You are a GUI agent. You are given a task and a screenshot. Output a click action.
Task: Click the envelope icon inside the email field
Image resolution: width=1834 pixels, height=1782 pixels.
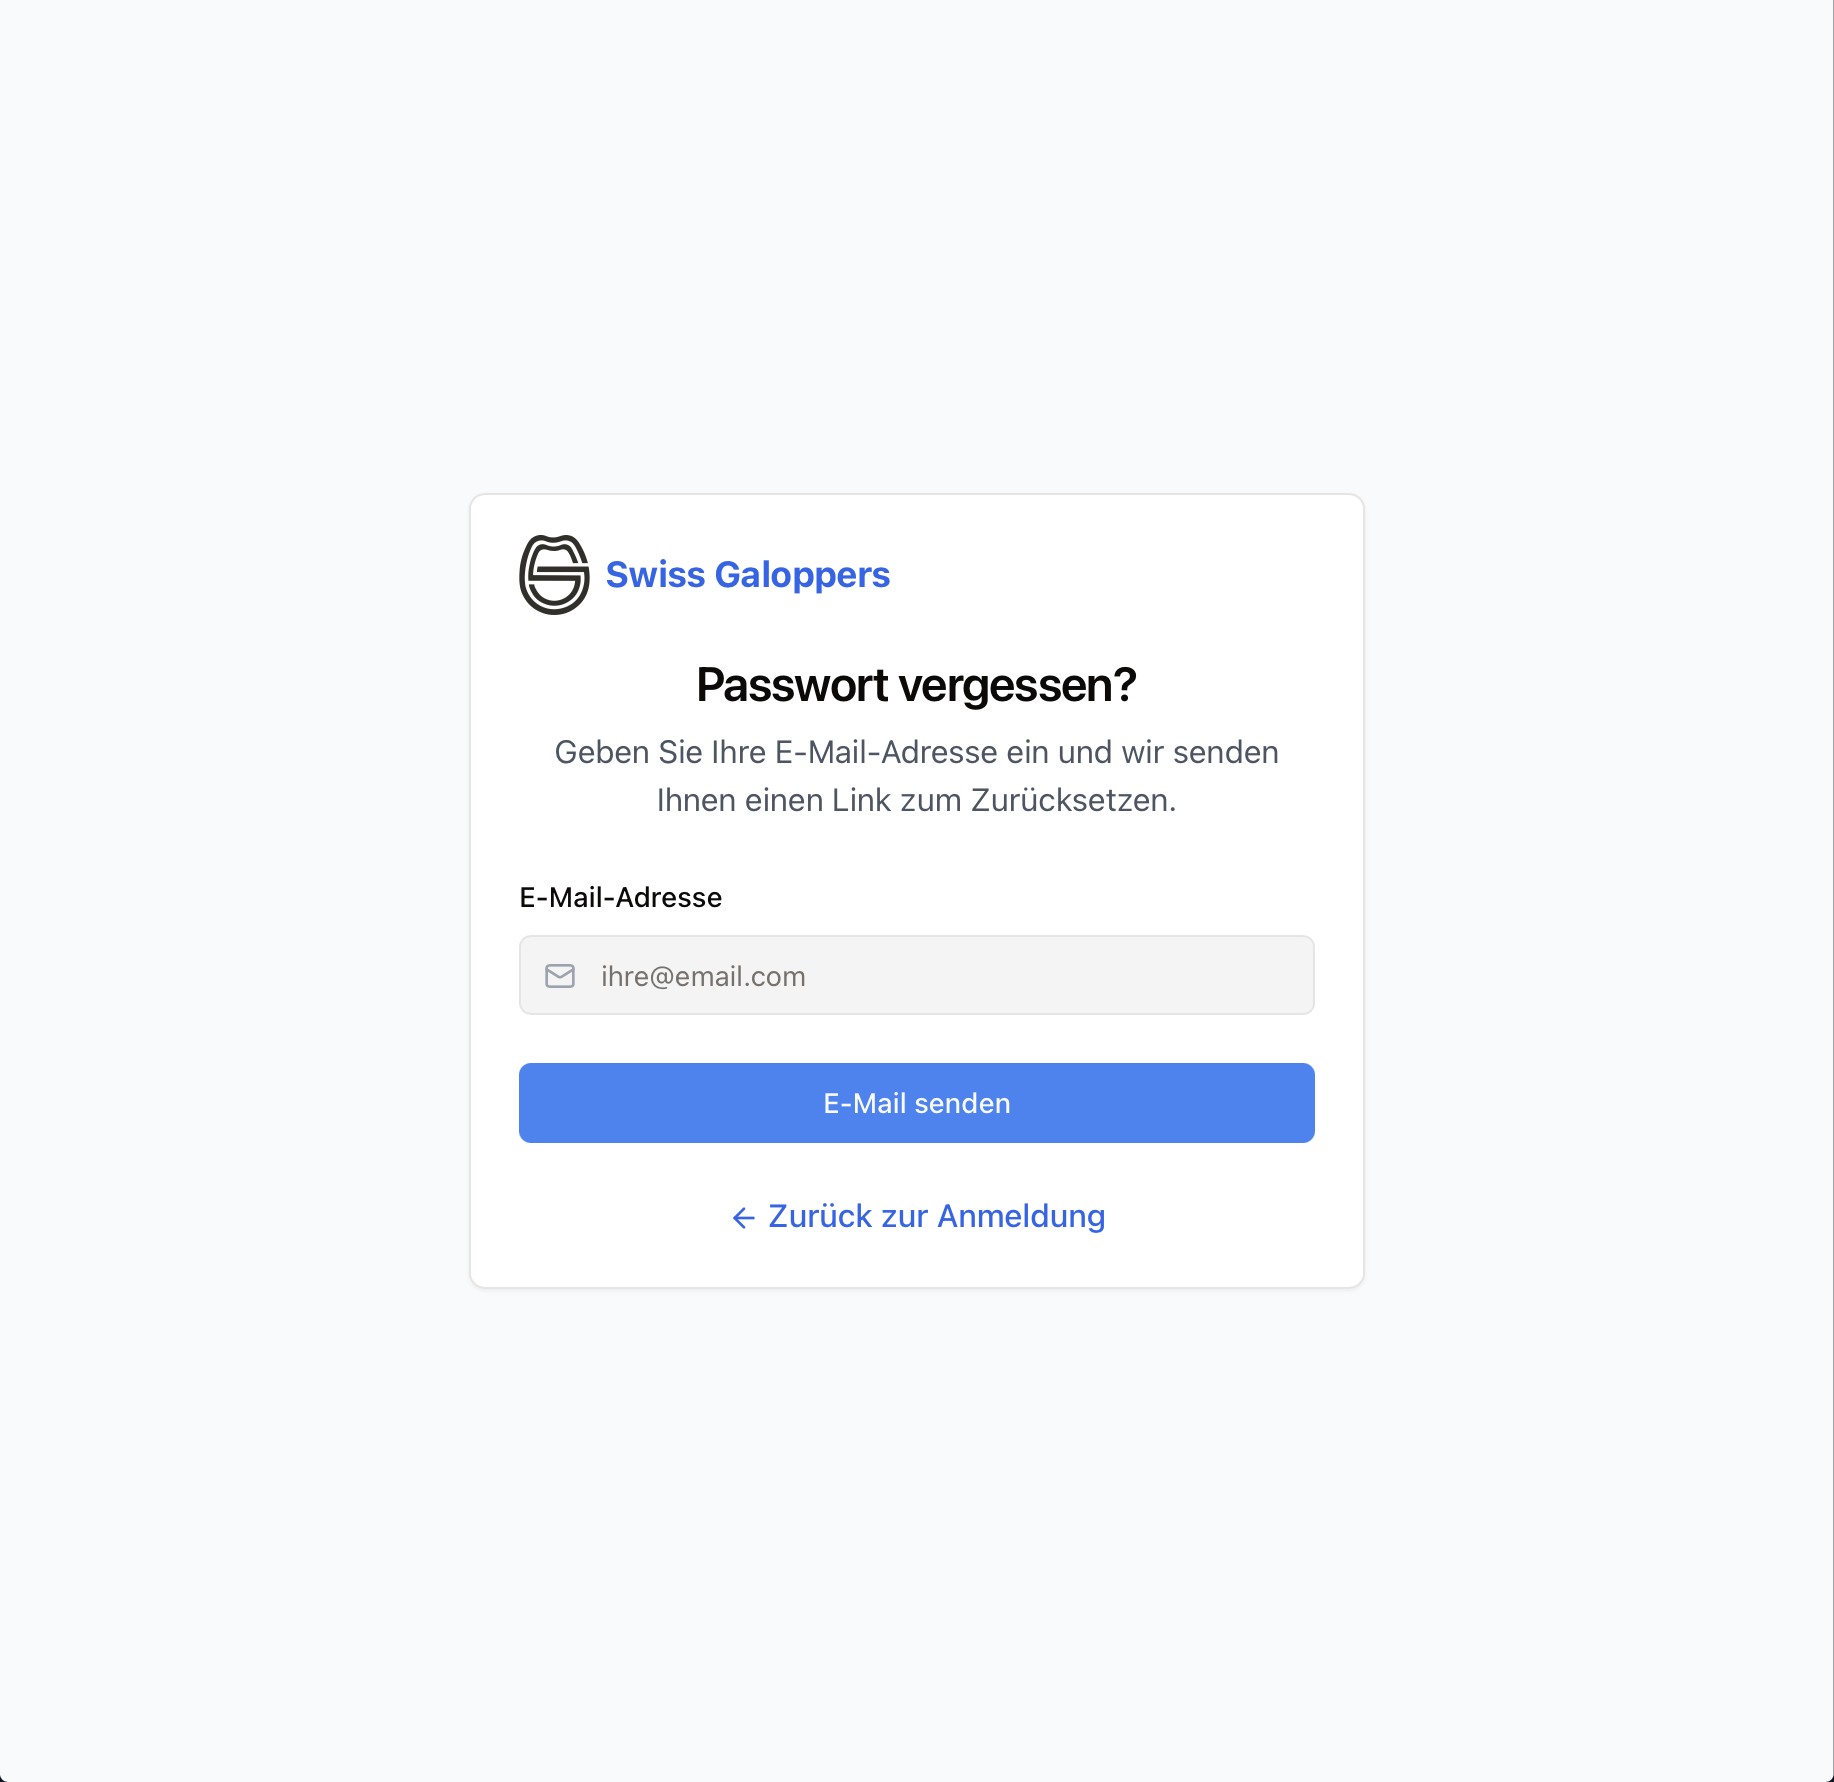(x=560, y=976)
